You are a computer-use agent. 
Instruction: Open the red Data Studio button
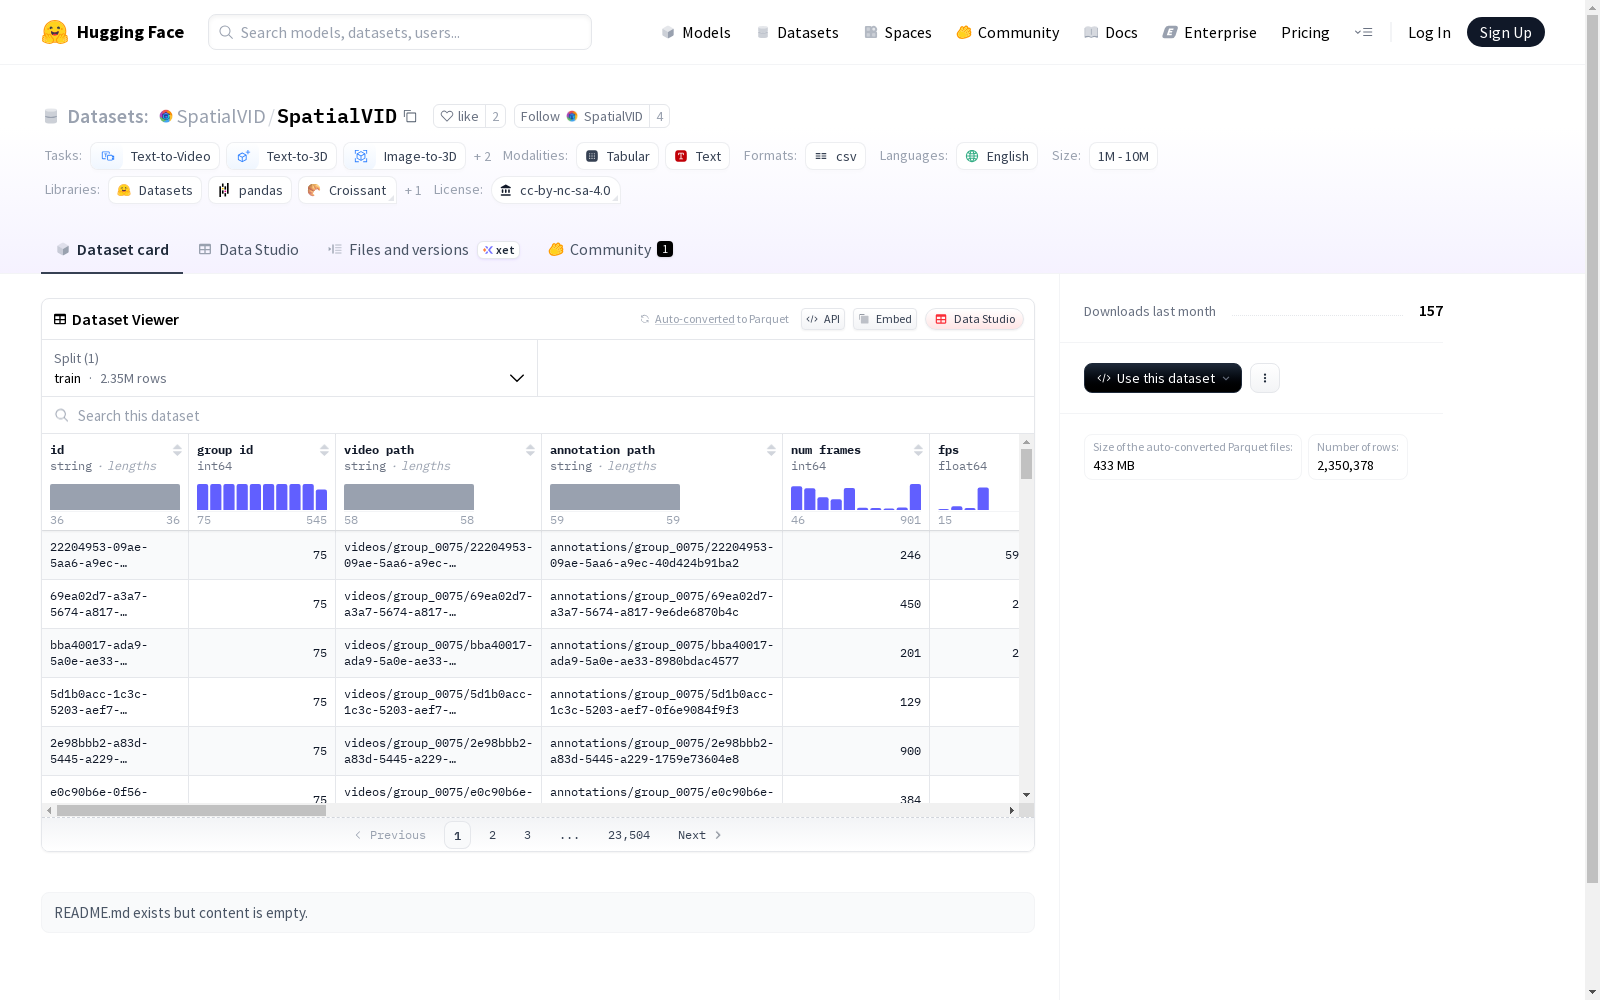pos(974,319)
